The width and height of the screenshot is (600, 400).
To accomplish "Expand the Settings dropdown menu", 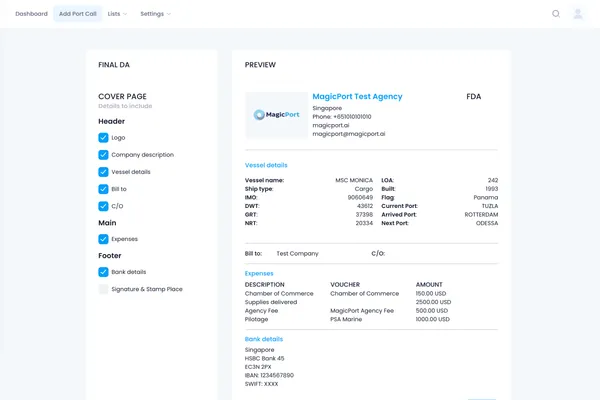I will [155, 14].
